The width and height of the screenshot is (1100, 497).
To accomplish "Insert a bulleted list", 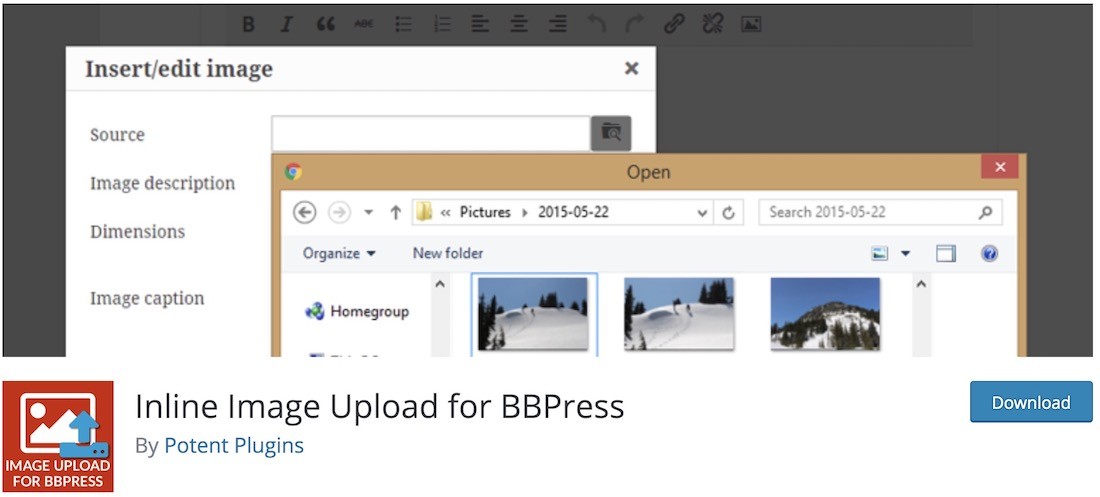I will (403, 25).
